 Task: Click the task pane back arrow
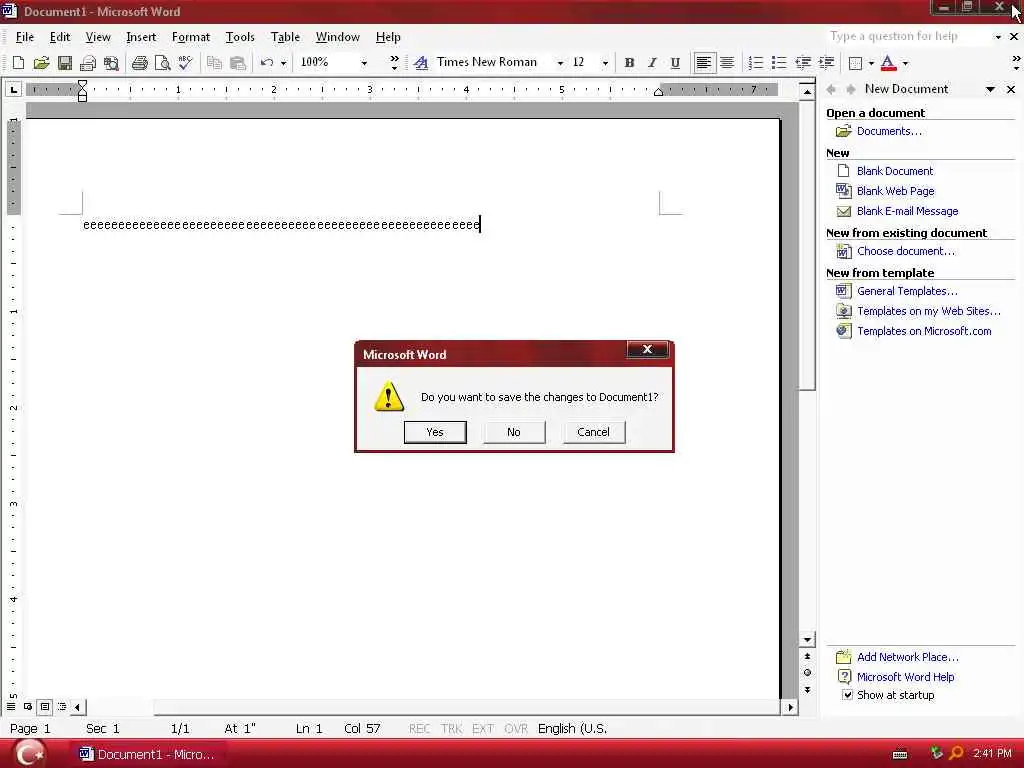[831, 89]
